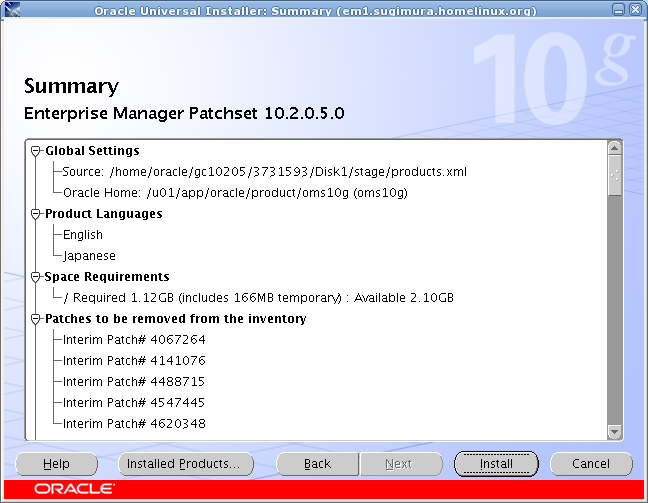Collapse the Space Requirements node

tap(36, 277)
